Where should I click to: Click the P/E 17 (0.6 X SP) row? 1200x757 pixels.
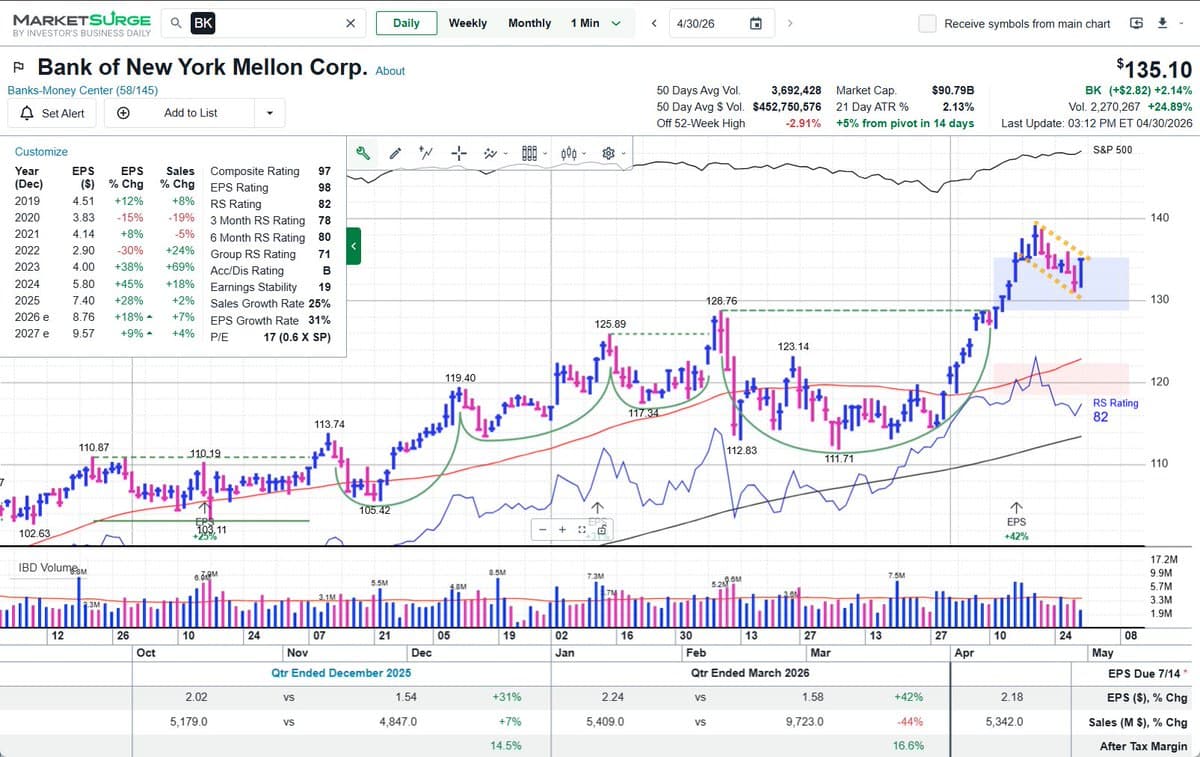[x=270, y=337]
